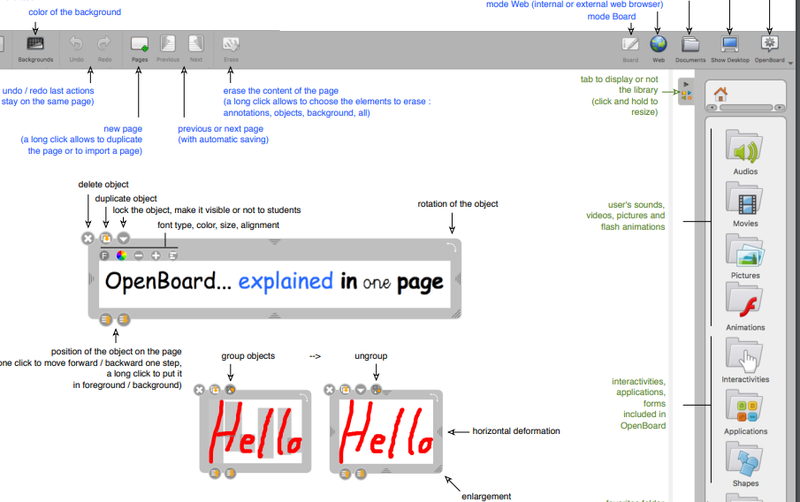
Task: Open the Backgrounds color chooser
Action: [35, 49]
